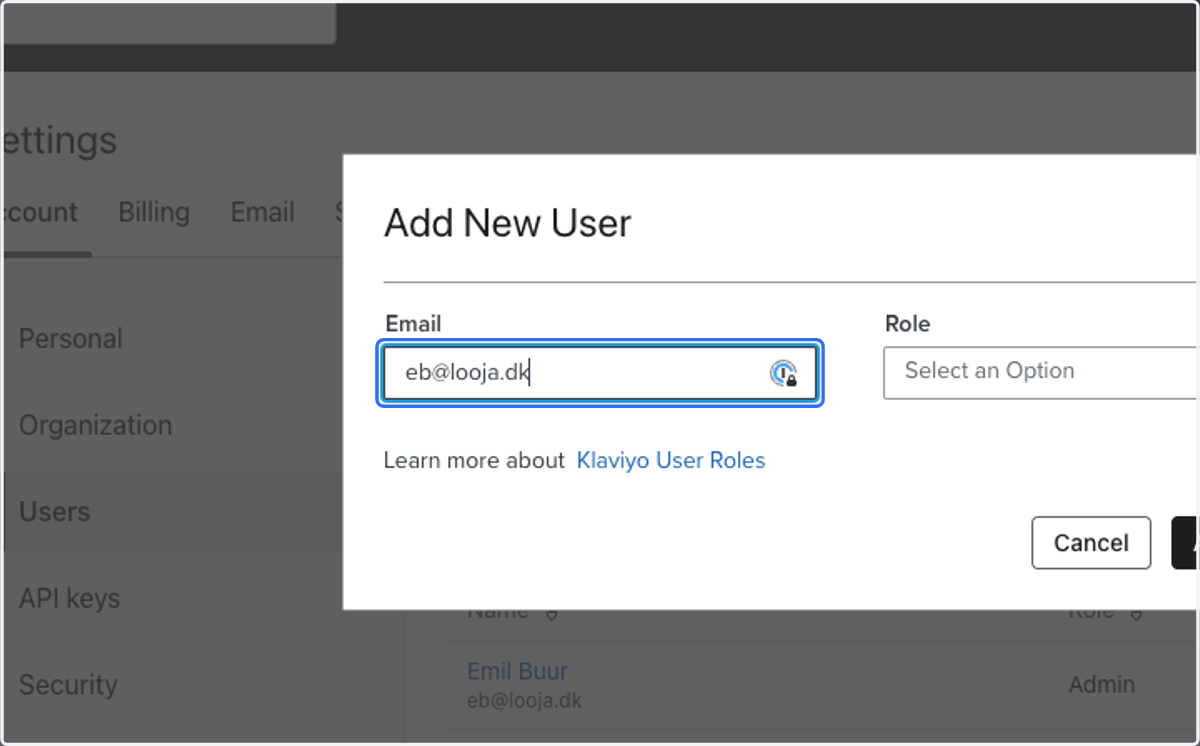Open the Klaviyo User Roles link
This screenshot has height=746, width=1200.
[671, 460]
